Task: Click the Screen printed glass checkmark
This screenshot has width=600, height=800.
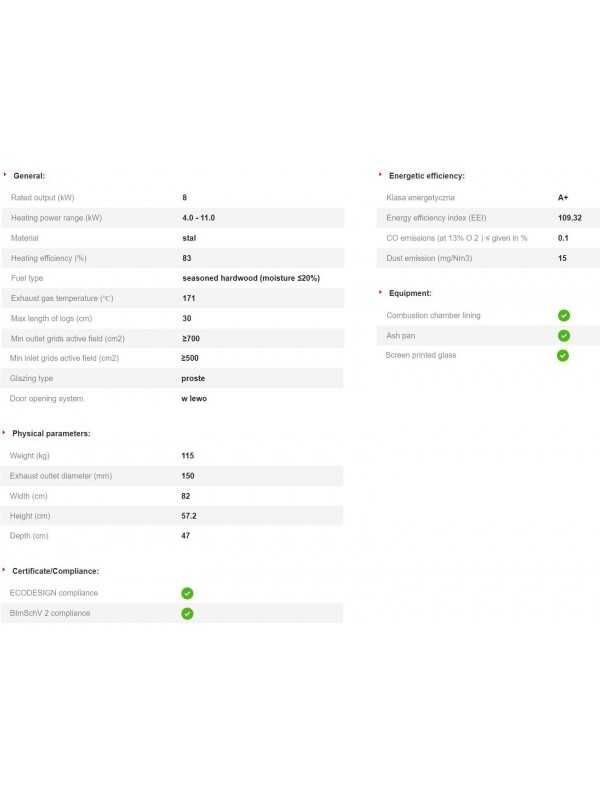Action: coord(563,355)
